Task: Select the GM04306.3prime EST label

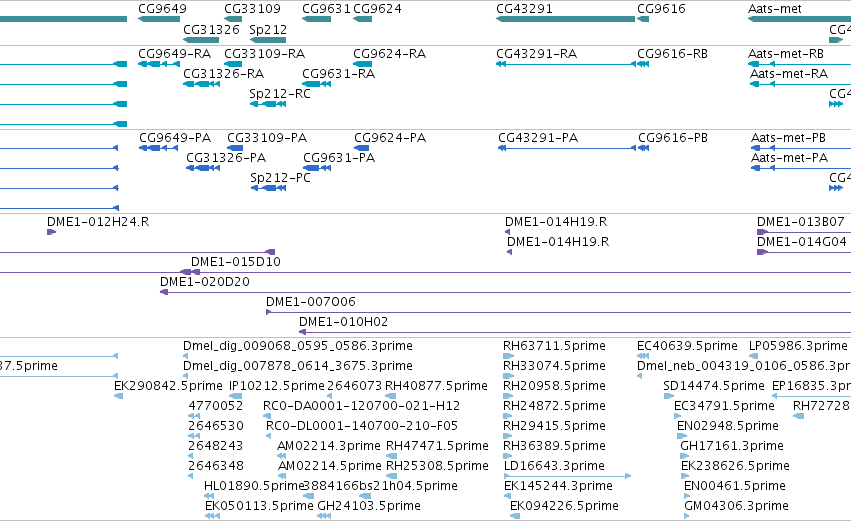Action: pos(736,506)
